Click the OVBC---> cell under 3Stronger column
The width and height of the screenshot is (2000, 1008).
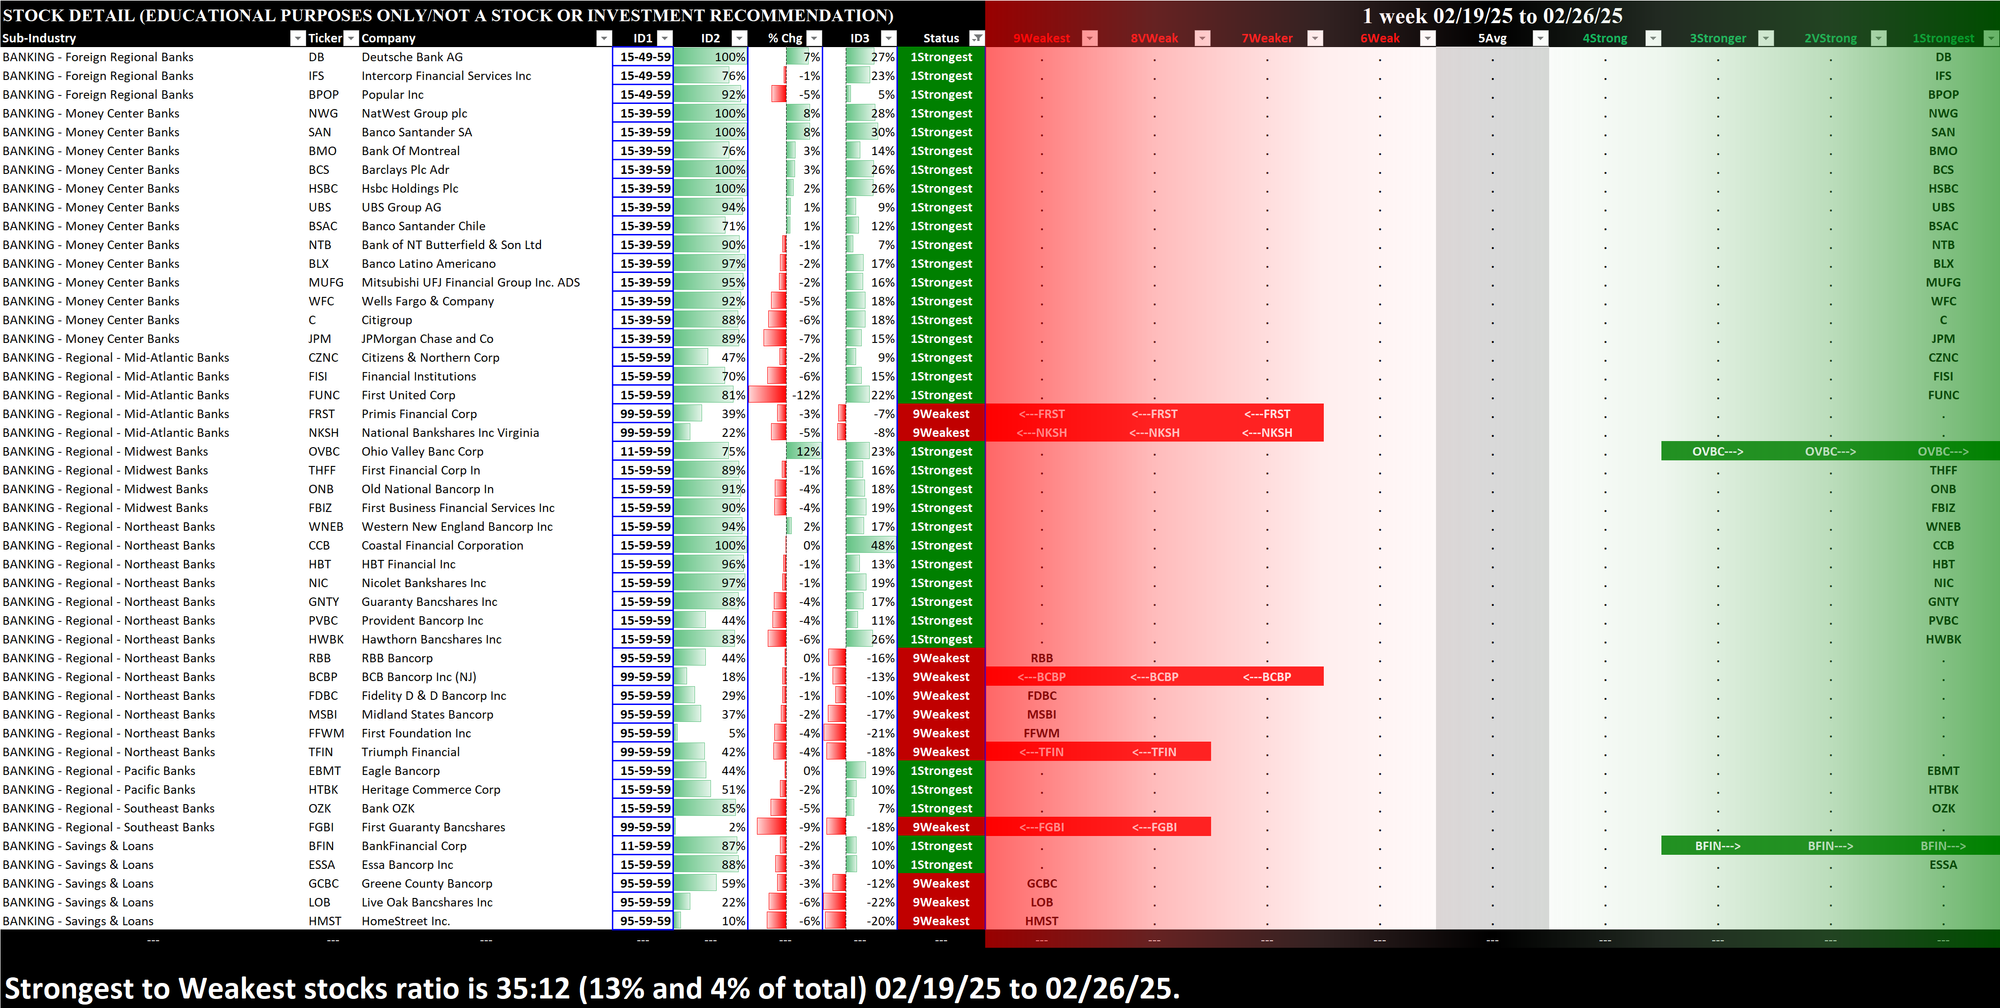1718,451
